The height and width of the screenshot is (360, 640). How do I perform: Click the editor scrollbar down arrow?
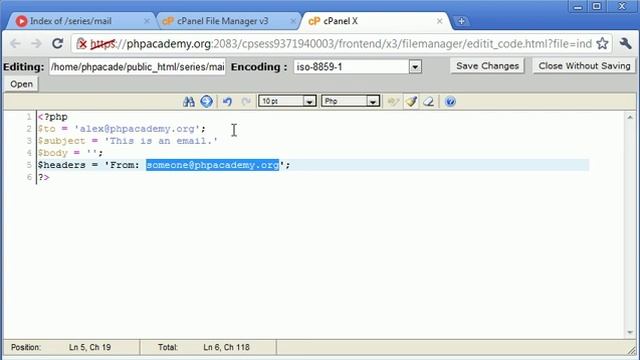[630, 332]
